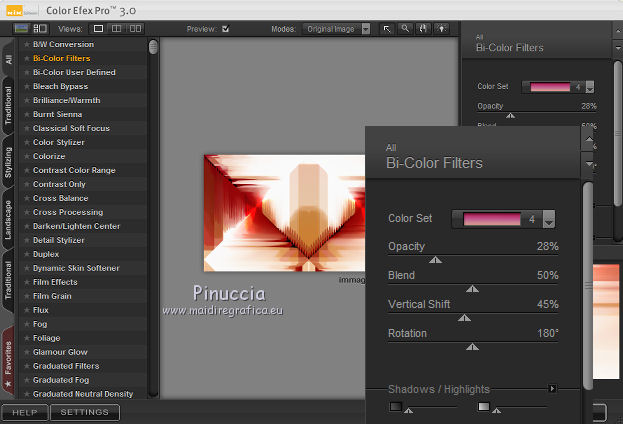Switch to the Favorites category tab
623x424 pixels.
[x=8, y=362]
